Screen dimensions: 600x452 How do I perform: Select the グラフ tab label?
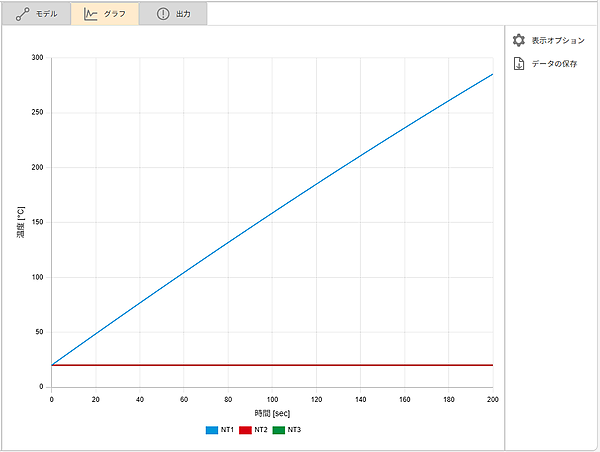(115, 14)
